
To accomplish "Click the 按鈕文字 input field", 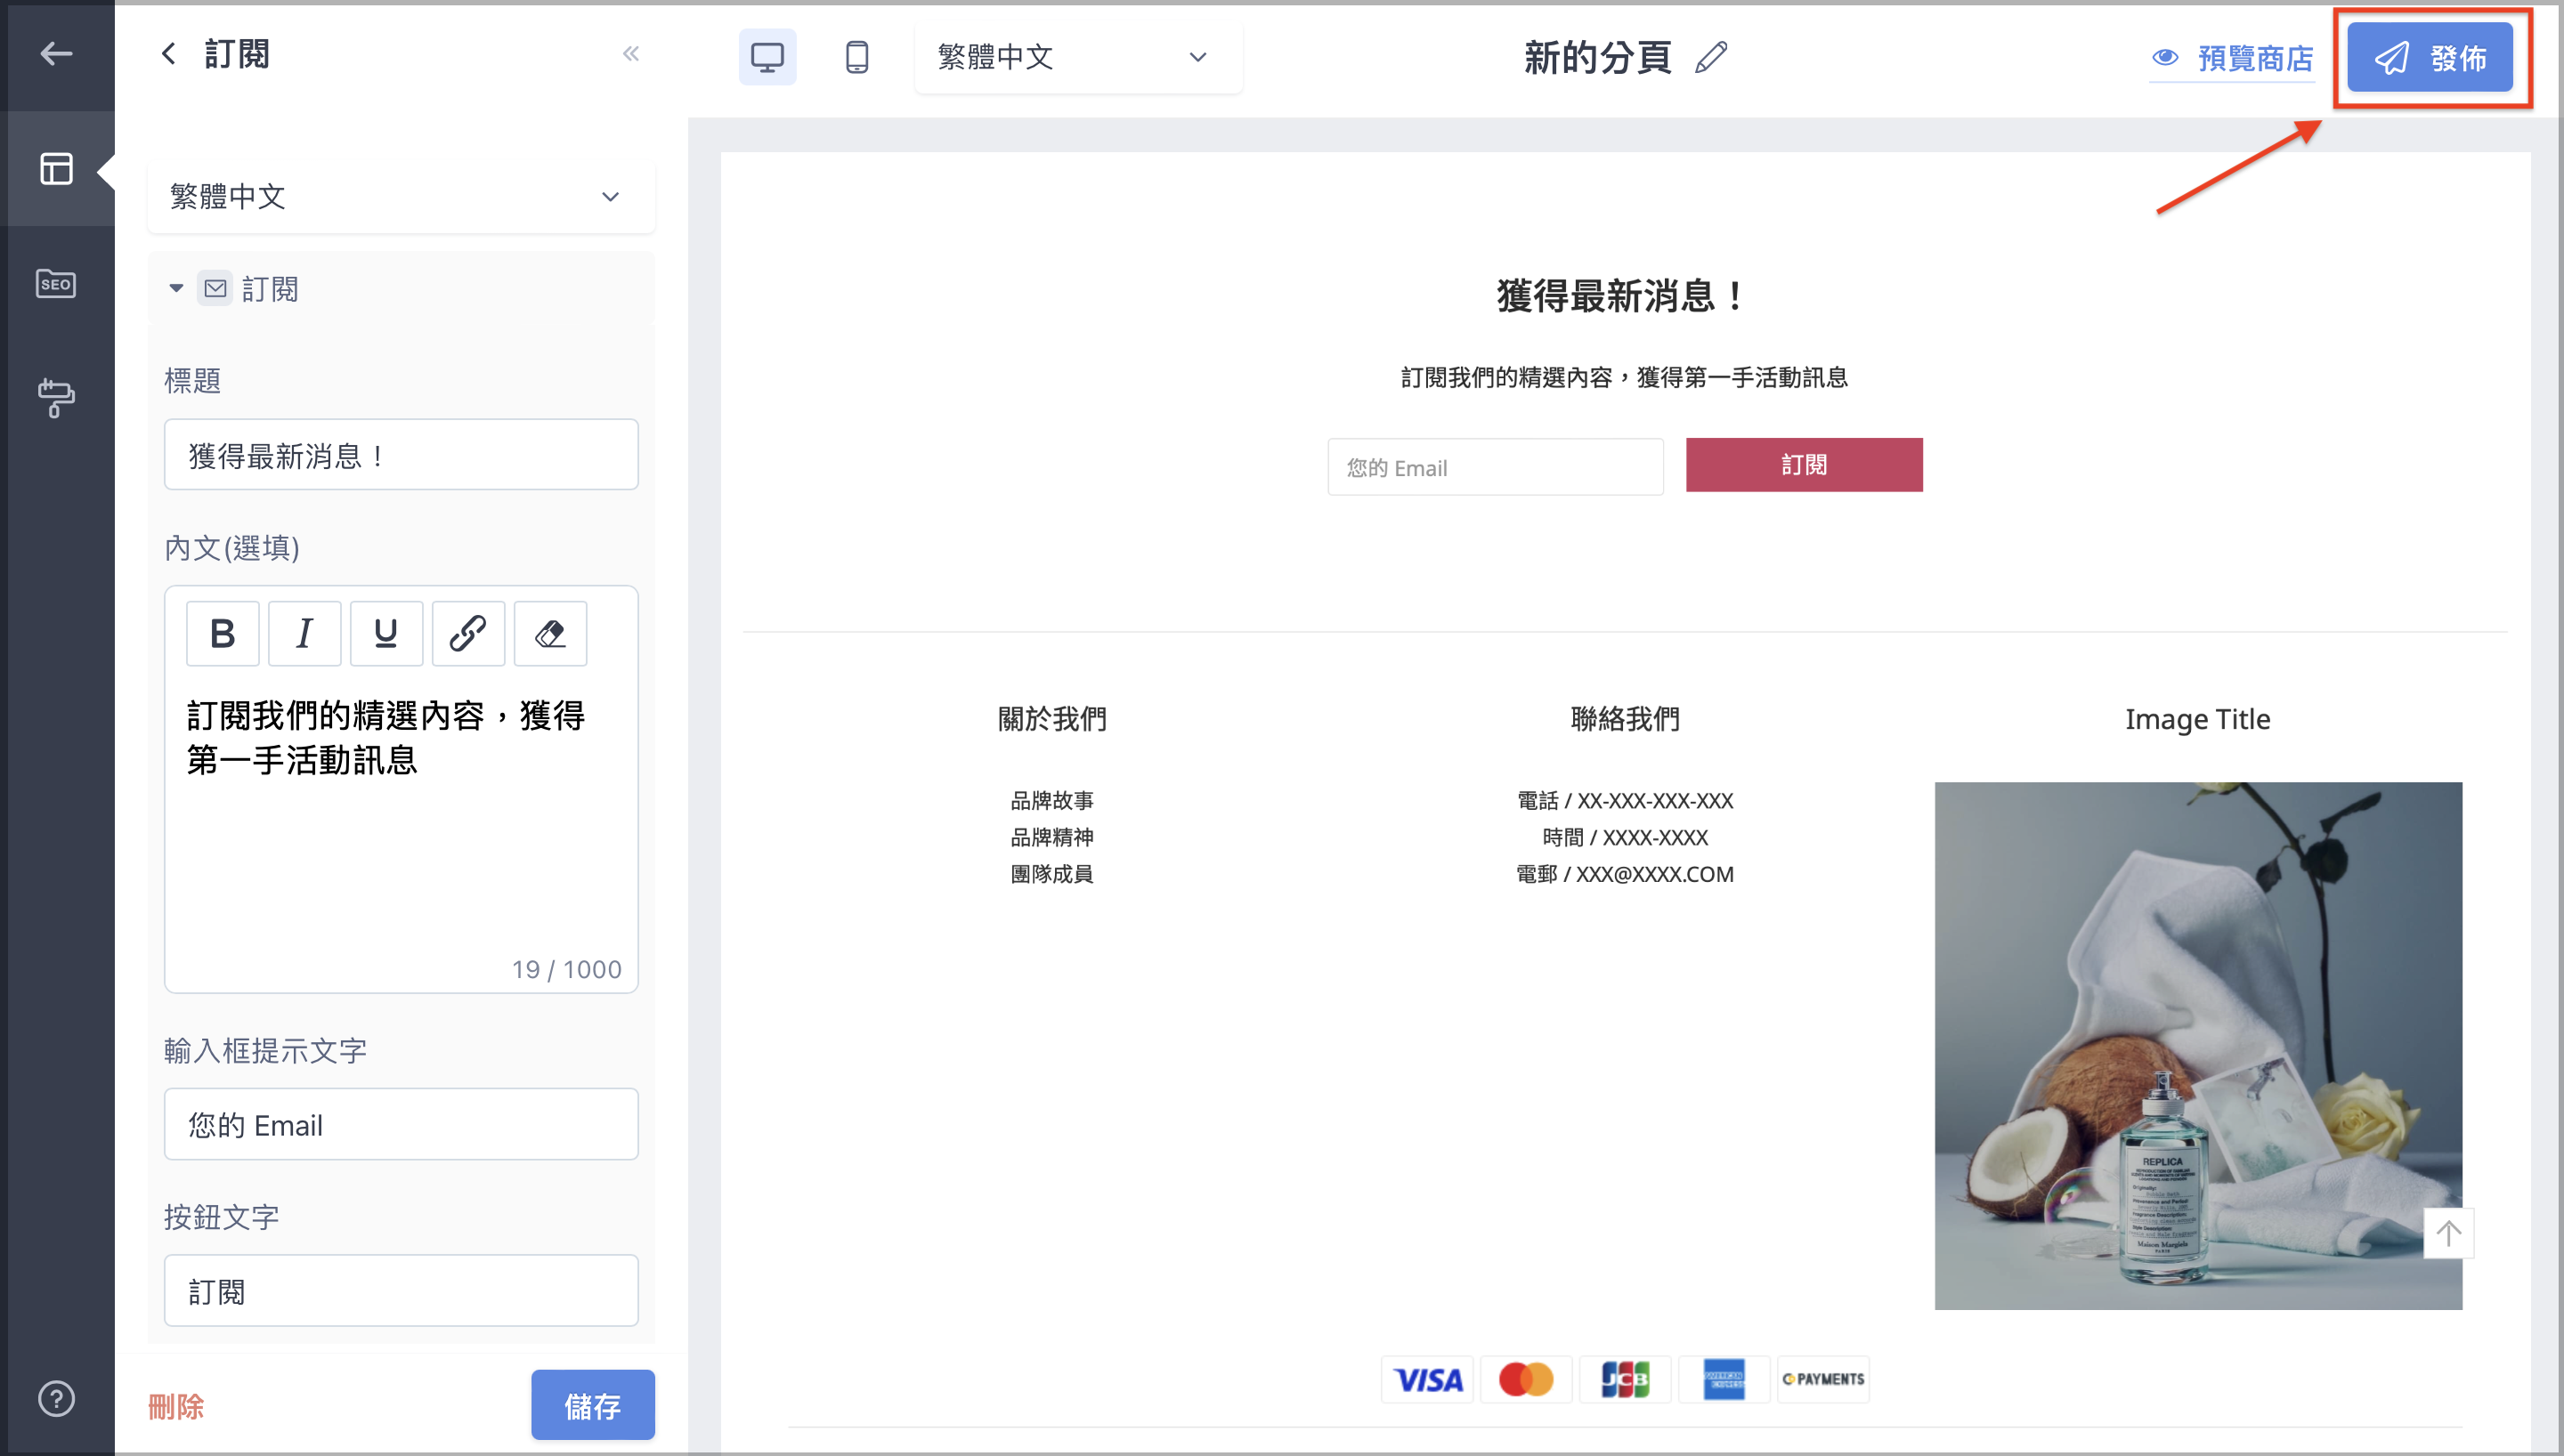I will pos(401,1291).
